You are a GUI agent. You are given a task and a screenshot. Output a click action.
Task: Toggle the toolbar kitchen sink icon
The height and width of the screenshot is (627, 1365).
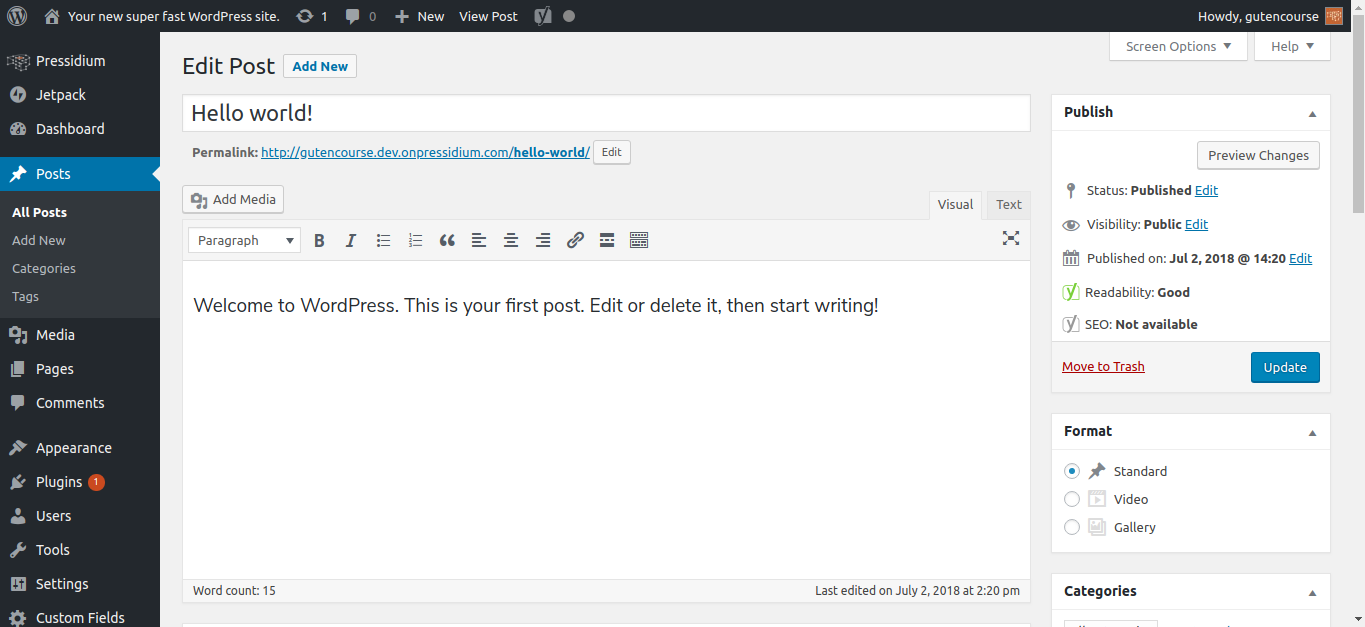click(639, 240)
